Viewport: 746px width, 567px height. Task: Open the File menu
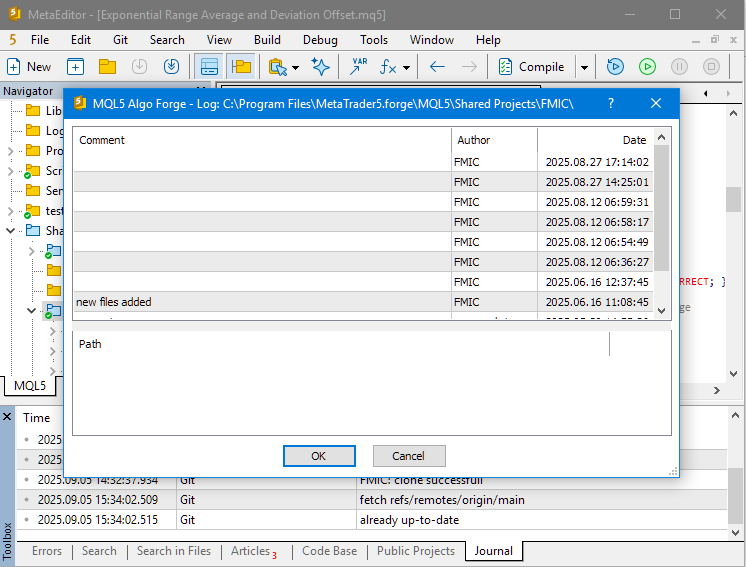pos(40,40)
